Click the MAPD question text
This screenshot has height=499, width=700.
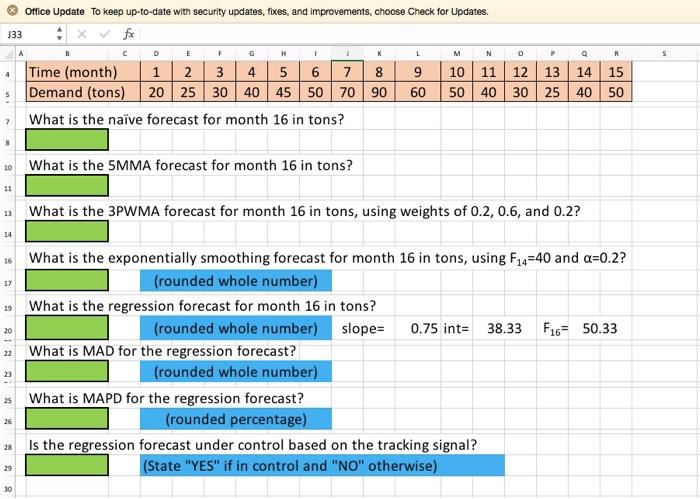166,398
